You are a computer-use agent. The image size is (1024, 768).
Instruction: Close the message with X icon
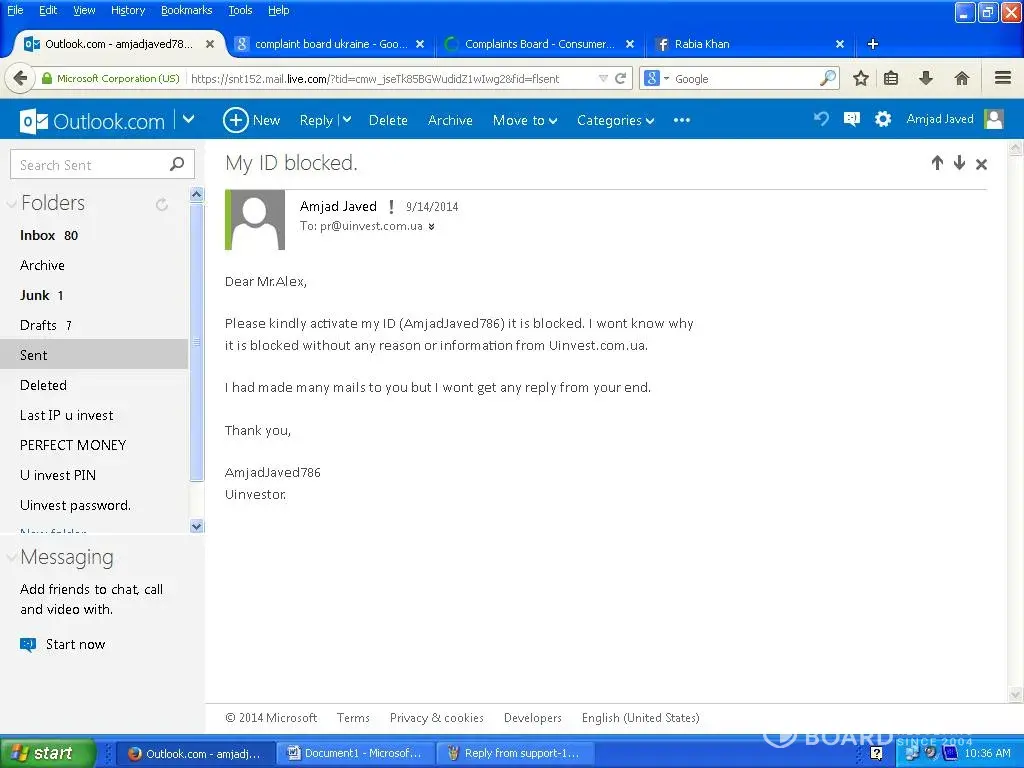point(981,164)
